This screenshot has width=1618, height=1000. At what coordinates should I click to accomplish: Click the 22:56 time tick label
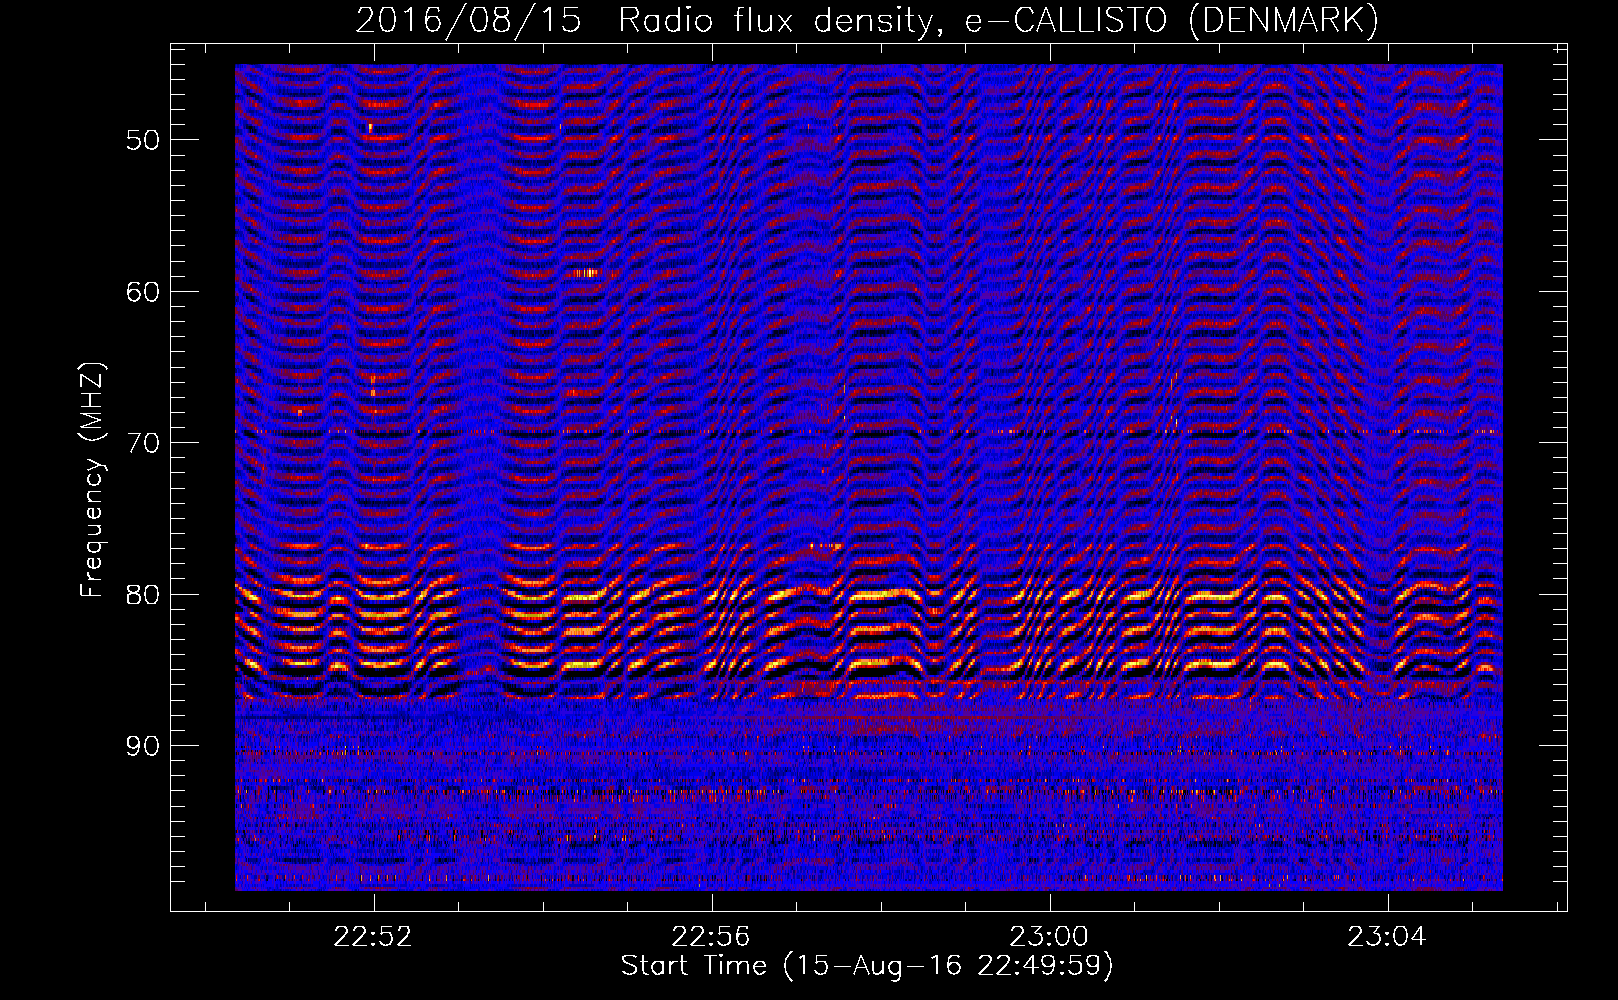(x=711, y=937)
